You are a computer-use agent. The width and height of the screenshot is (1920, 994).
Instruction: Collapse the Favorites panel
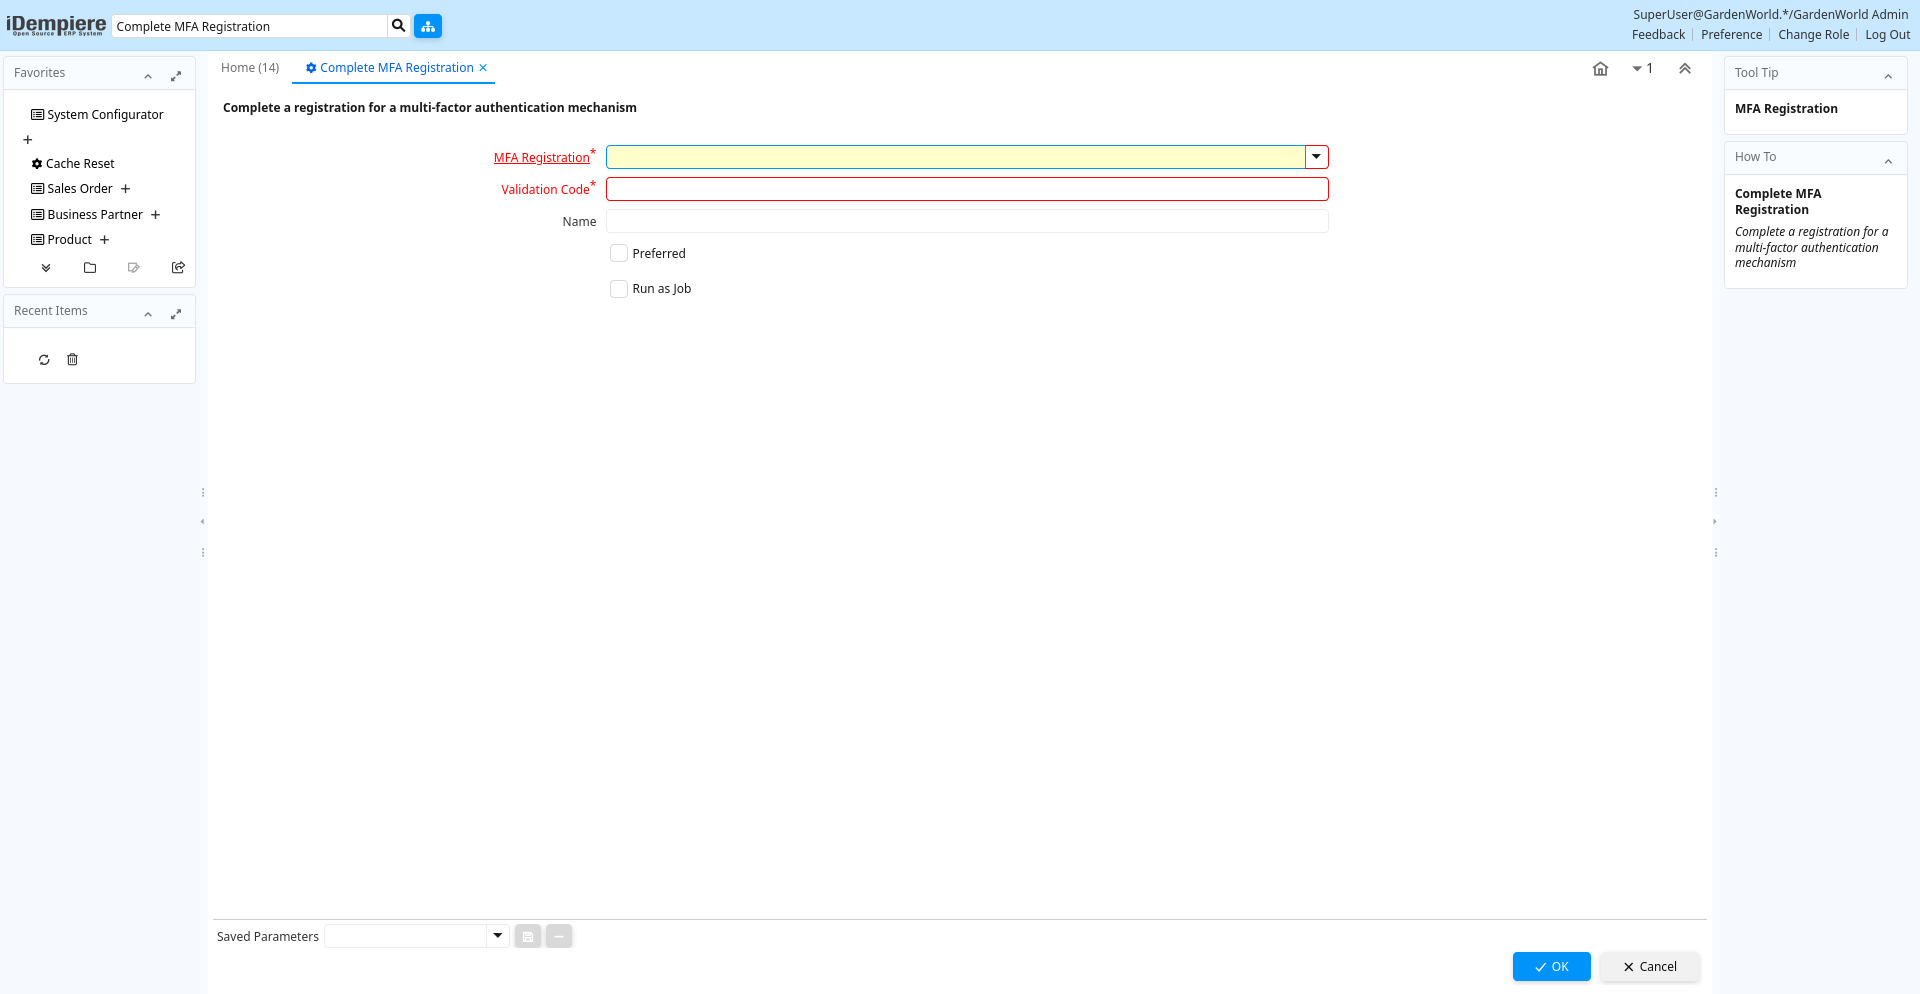coord(148,76)
